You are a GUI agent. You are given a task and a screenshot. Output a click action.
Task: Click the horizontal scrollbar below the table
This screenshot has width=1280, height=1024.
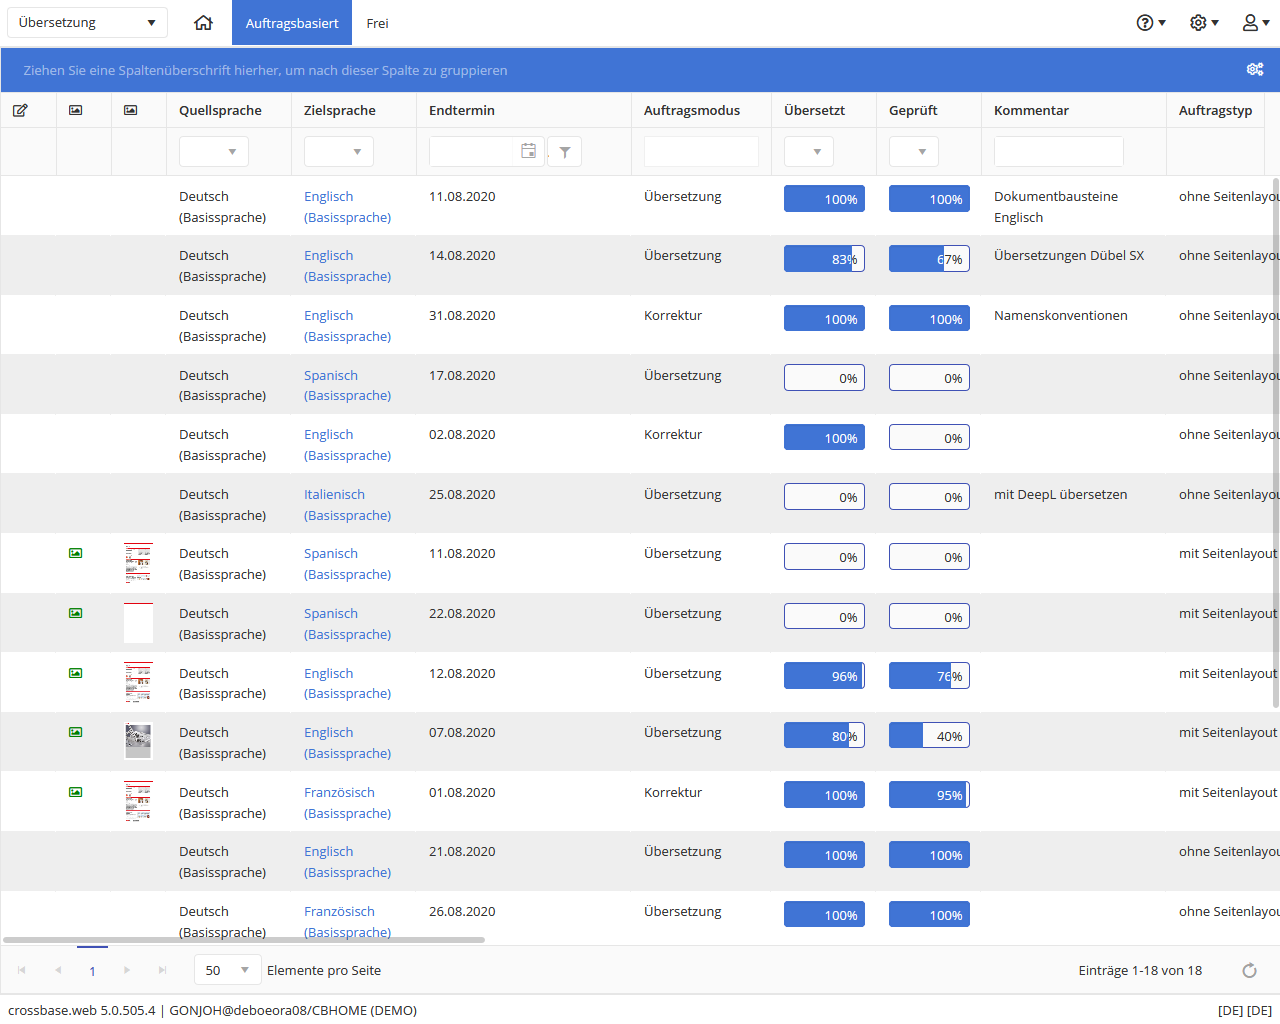click(244, 940)
